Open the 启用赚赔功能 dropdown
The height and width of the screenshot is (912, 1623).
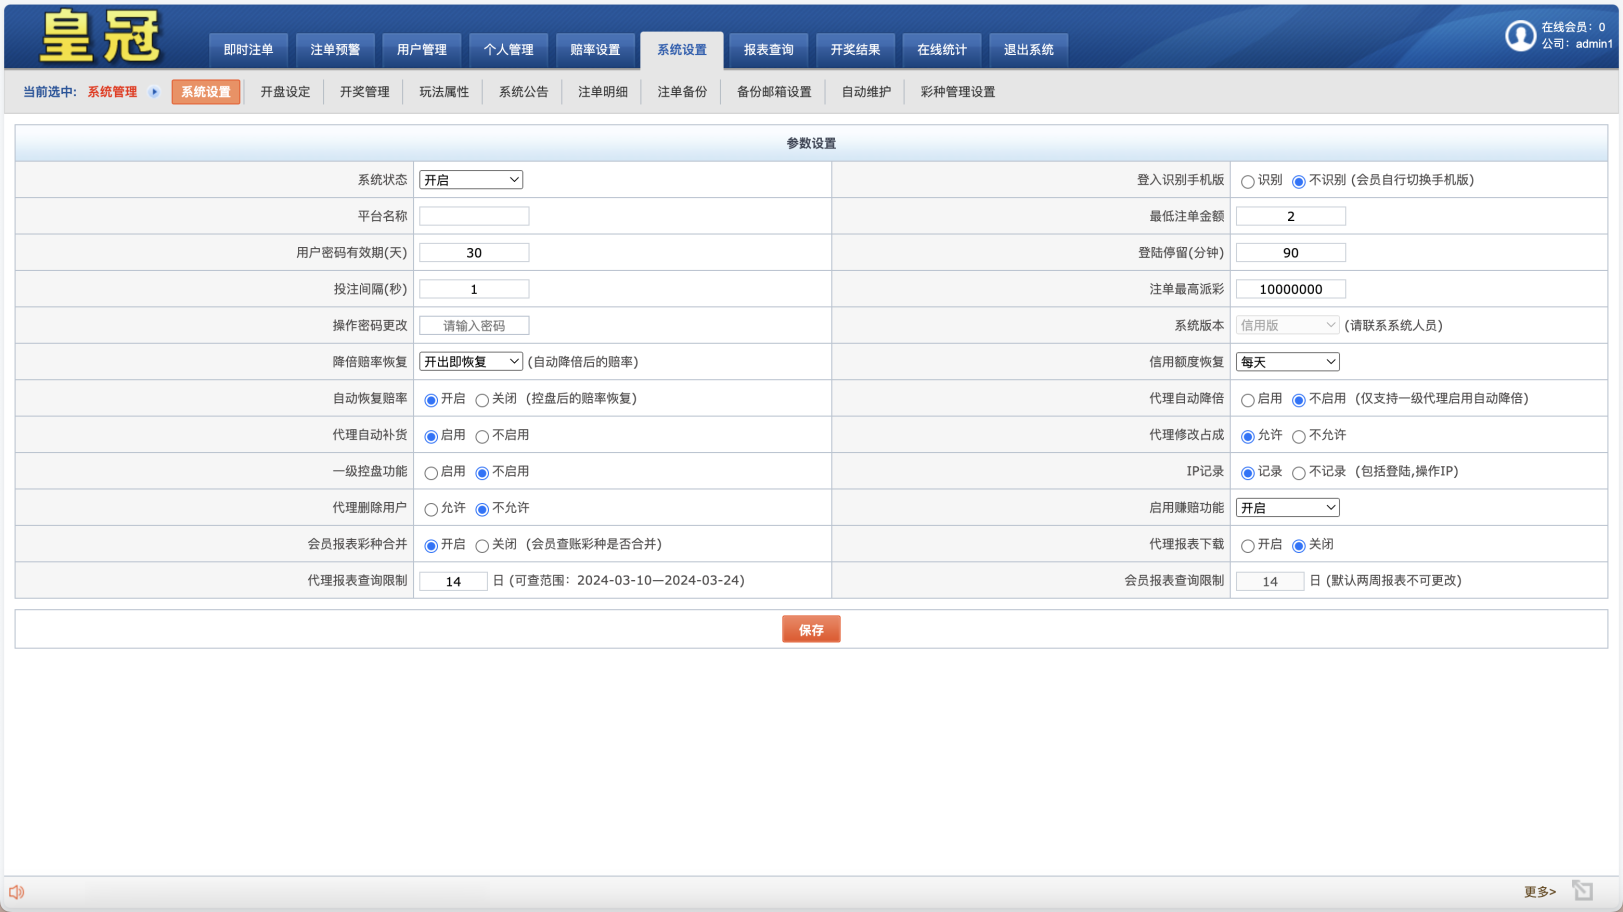1287,507
